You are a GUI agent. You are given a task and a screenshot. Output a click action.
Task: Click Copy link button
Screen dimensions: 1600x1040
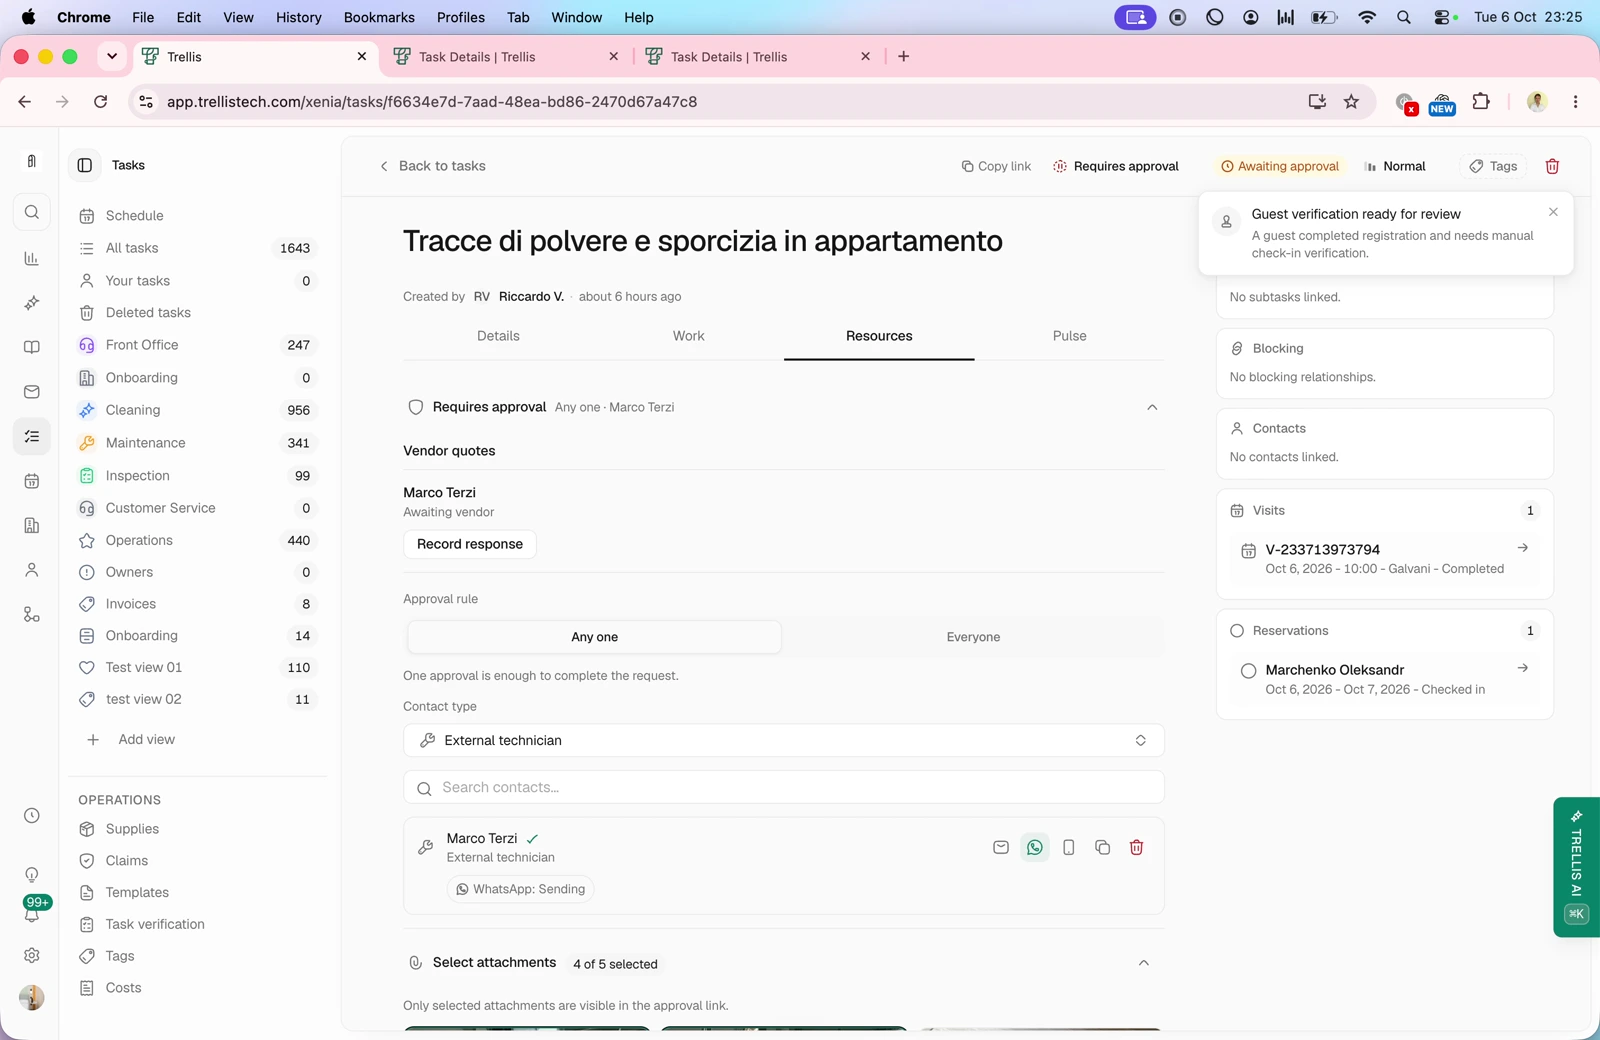[996, 166]
